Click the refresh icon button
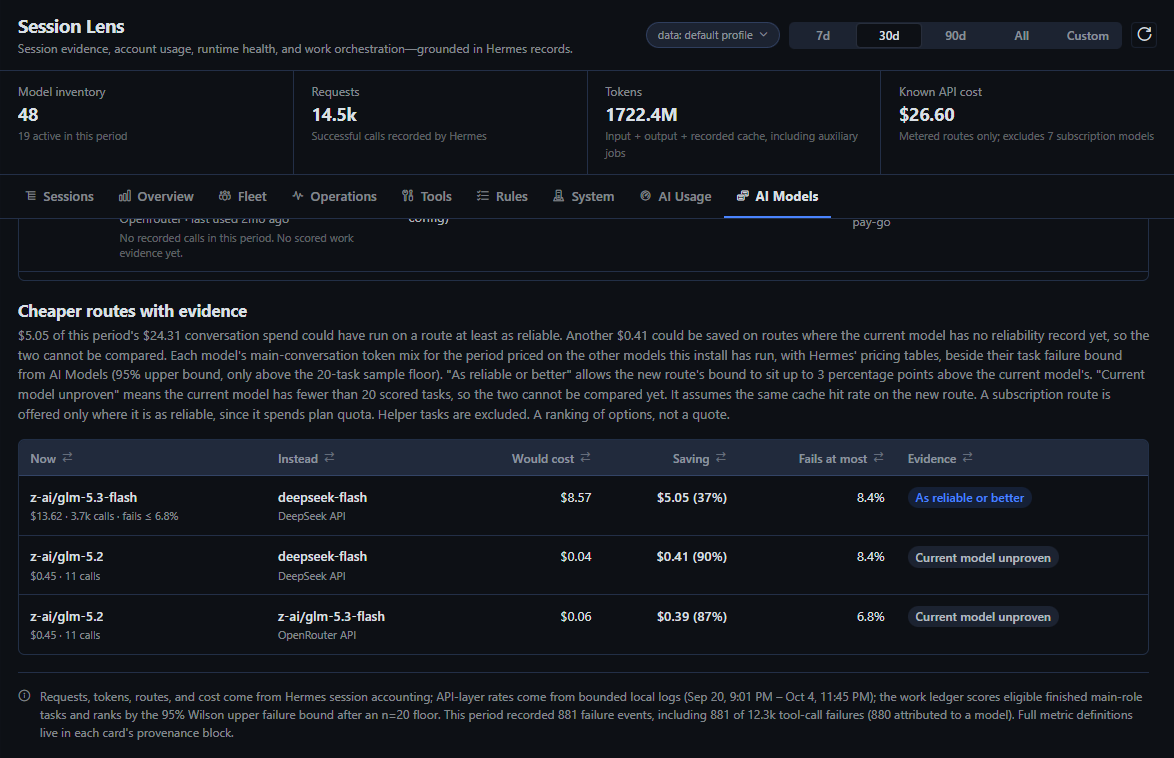The height and width of the screenshot is (758, 1174). tap(1144, 34)
